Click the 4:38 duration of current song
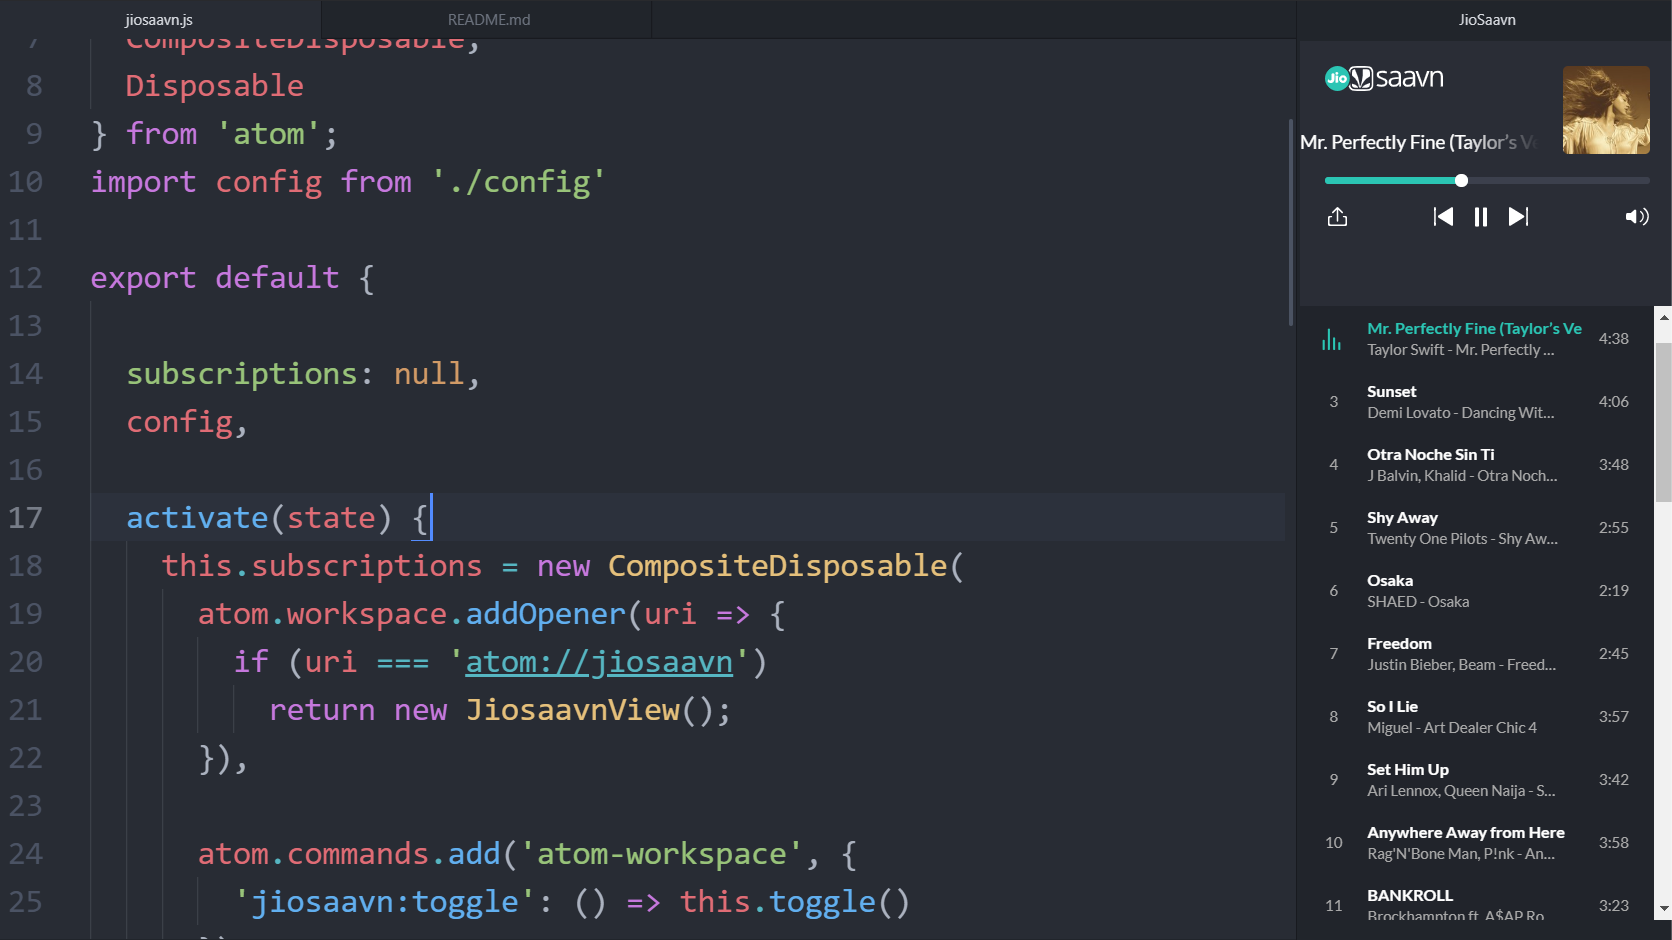This screenshot has width=1672, height=940. pos(1614,339)
